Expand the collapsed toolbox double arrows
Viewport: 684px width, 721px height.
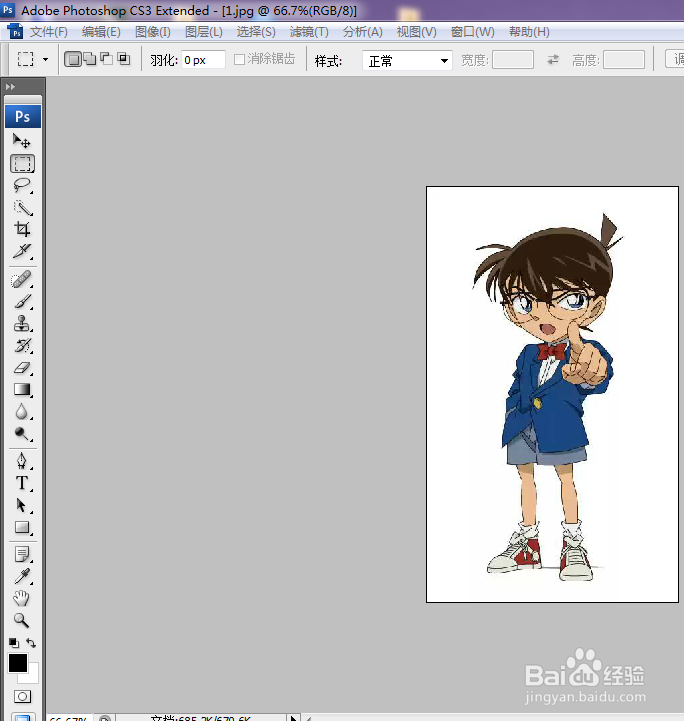click(x=10, y=86)
